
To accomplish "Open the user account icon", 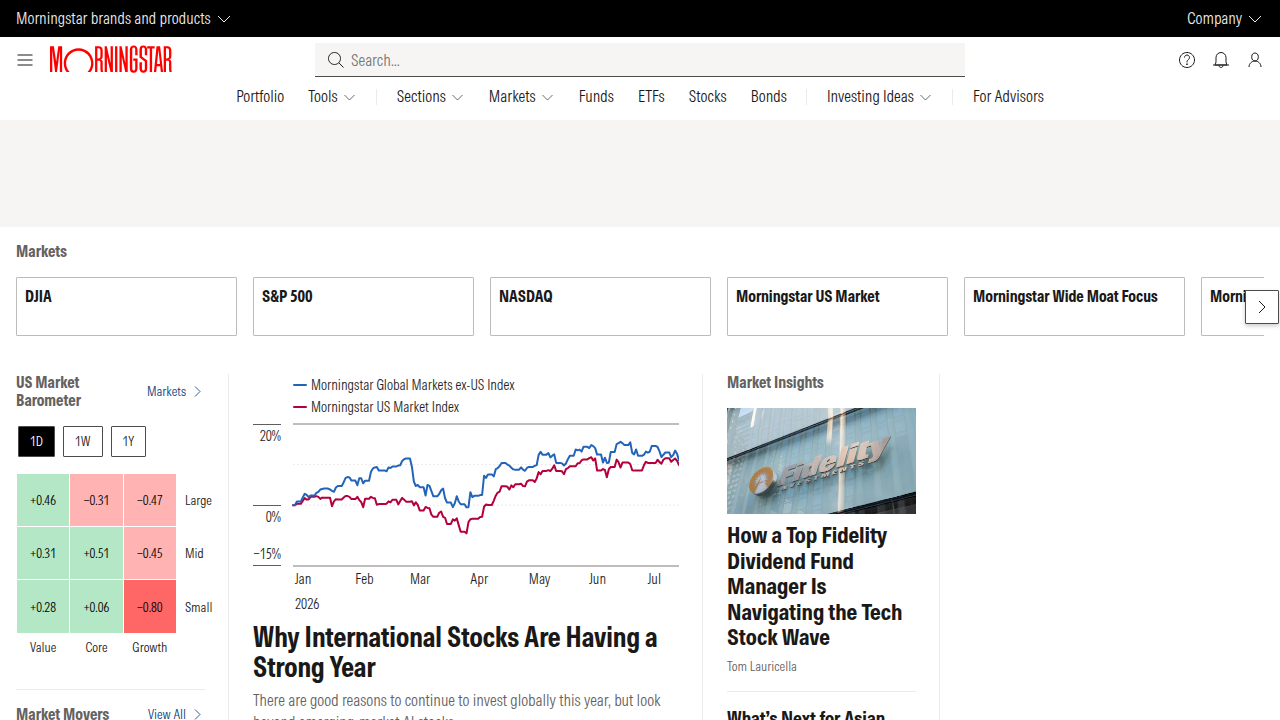I will coord(1255,60).
